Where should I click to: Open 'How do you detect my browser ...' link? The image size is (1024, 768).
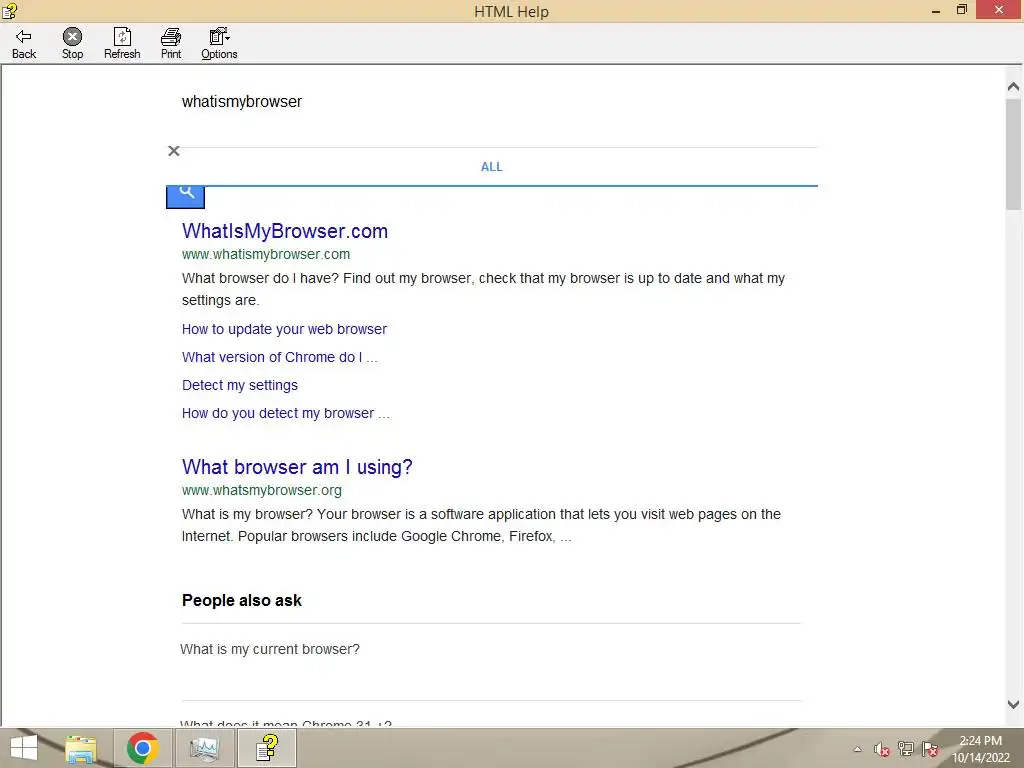285,413
